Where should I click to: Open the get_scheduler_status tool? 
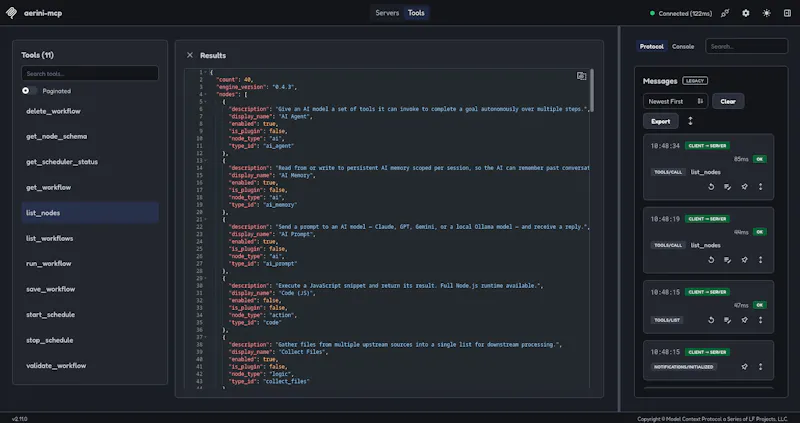point(90,162)
